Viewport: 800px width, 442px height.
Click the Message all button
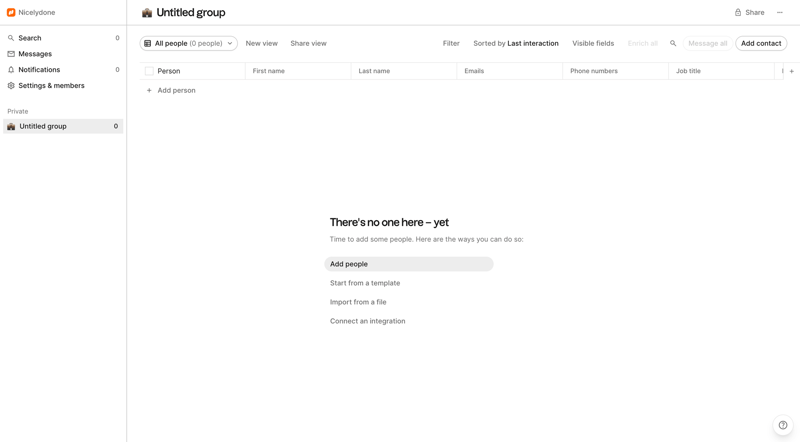pos(708,43)
